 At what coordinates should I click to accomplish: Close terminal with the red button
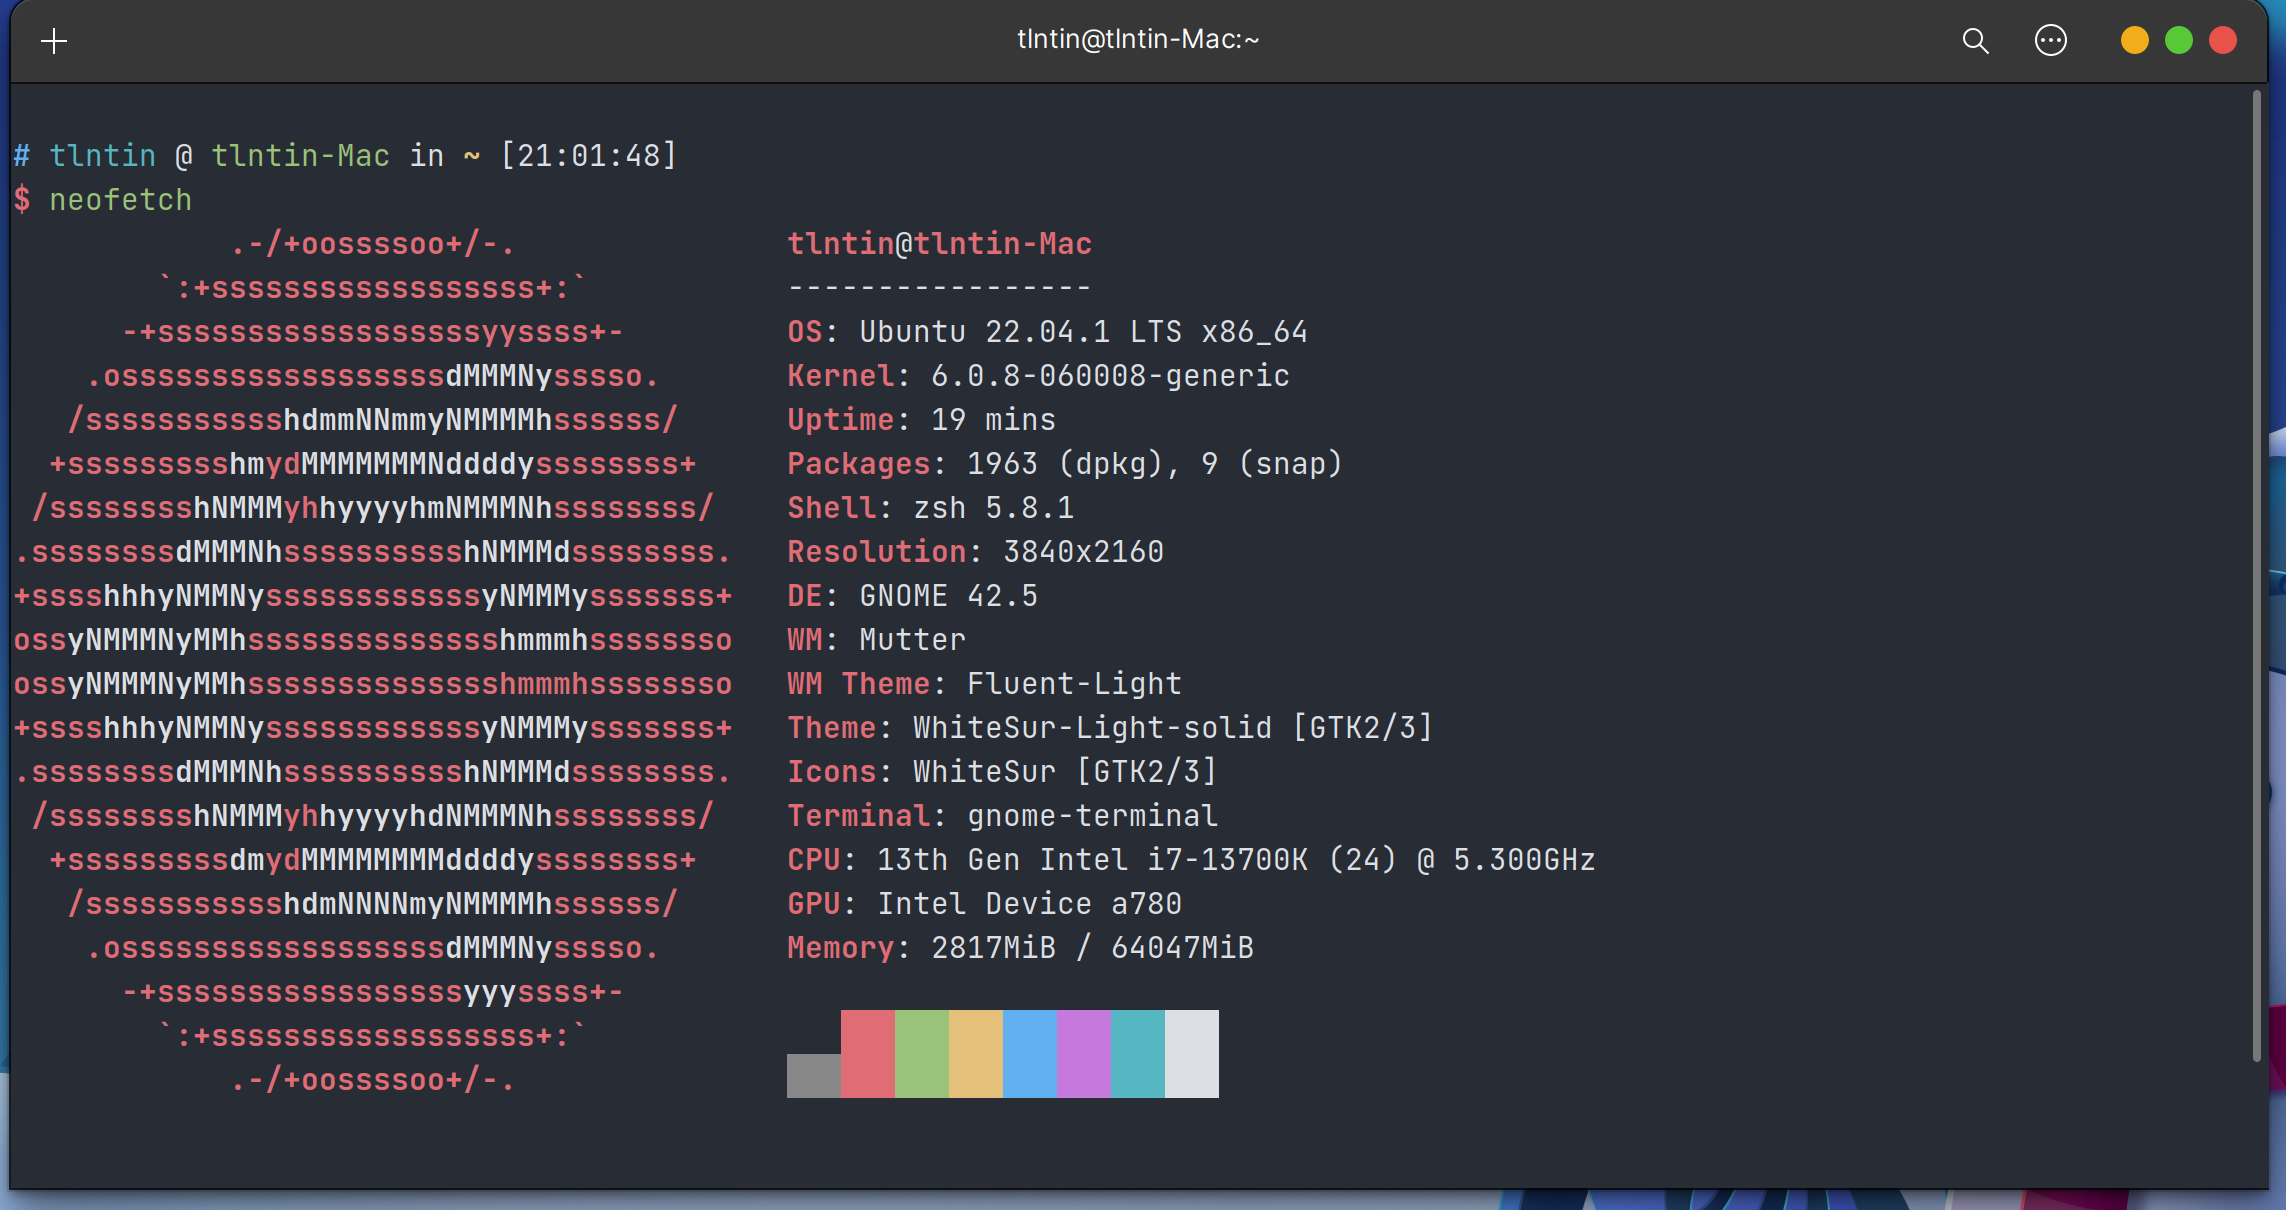(x=2222, y=41)
